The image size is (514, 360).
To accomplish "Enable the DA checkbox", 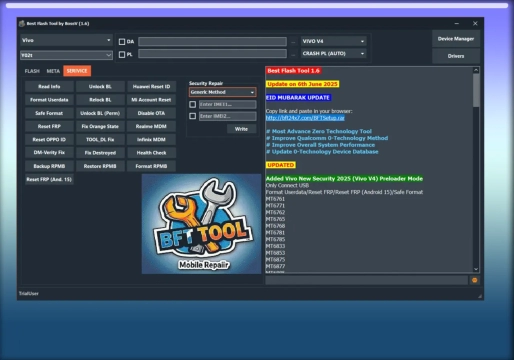I will click(x=122, y=42).
